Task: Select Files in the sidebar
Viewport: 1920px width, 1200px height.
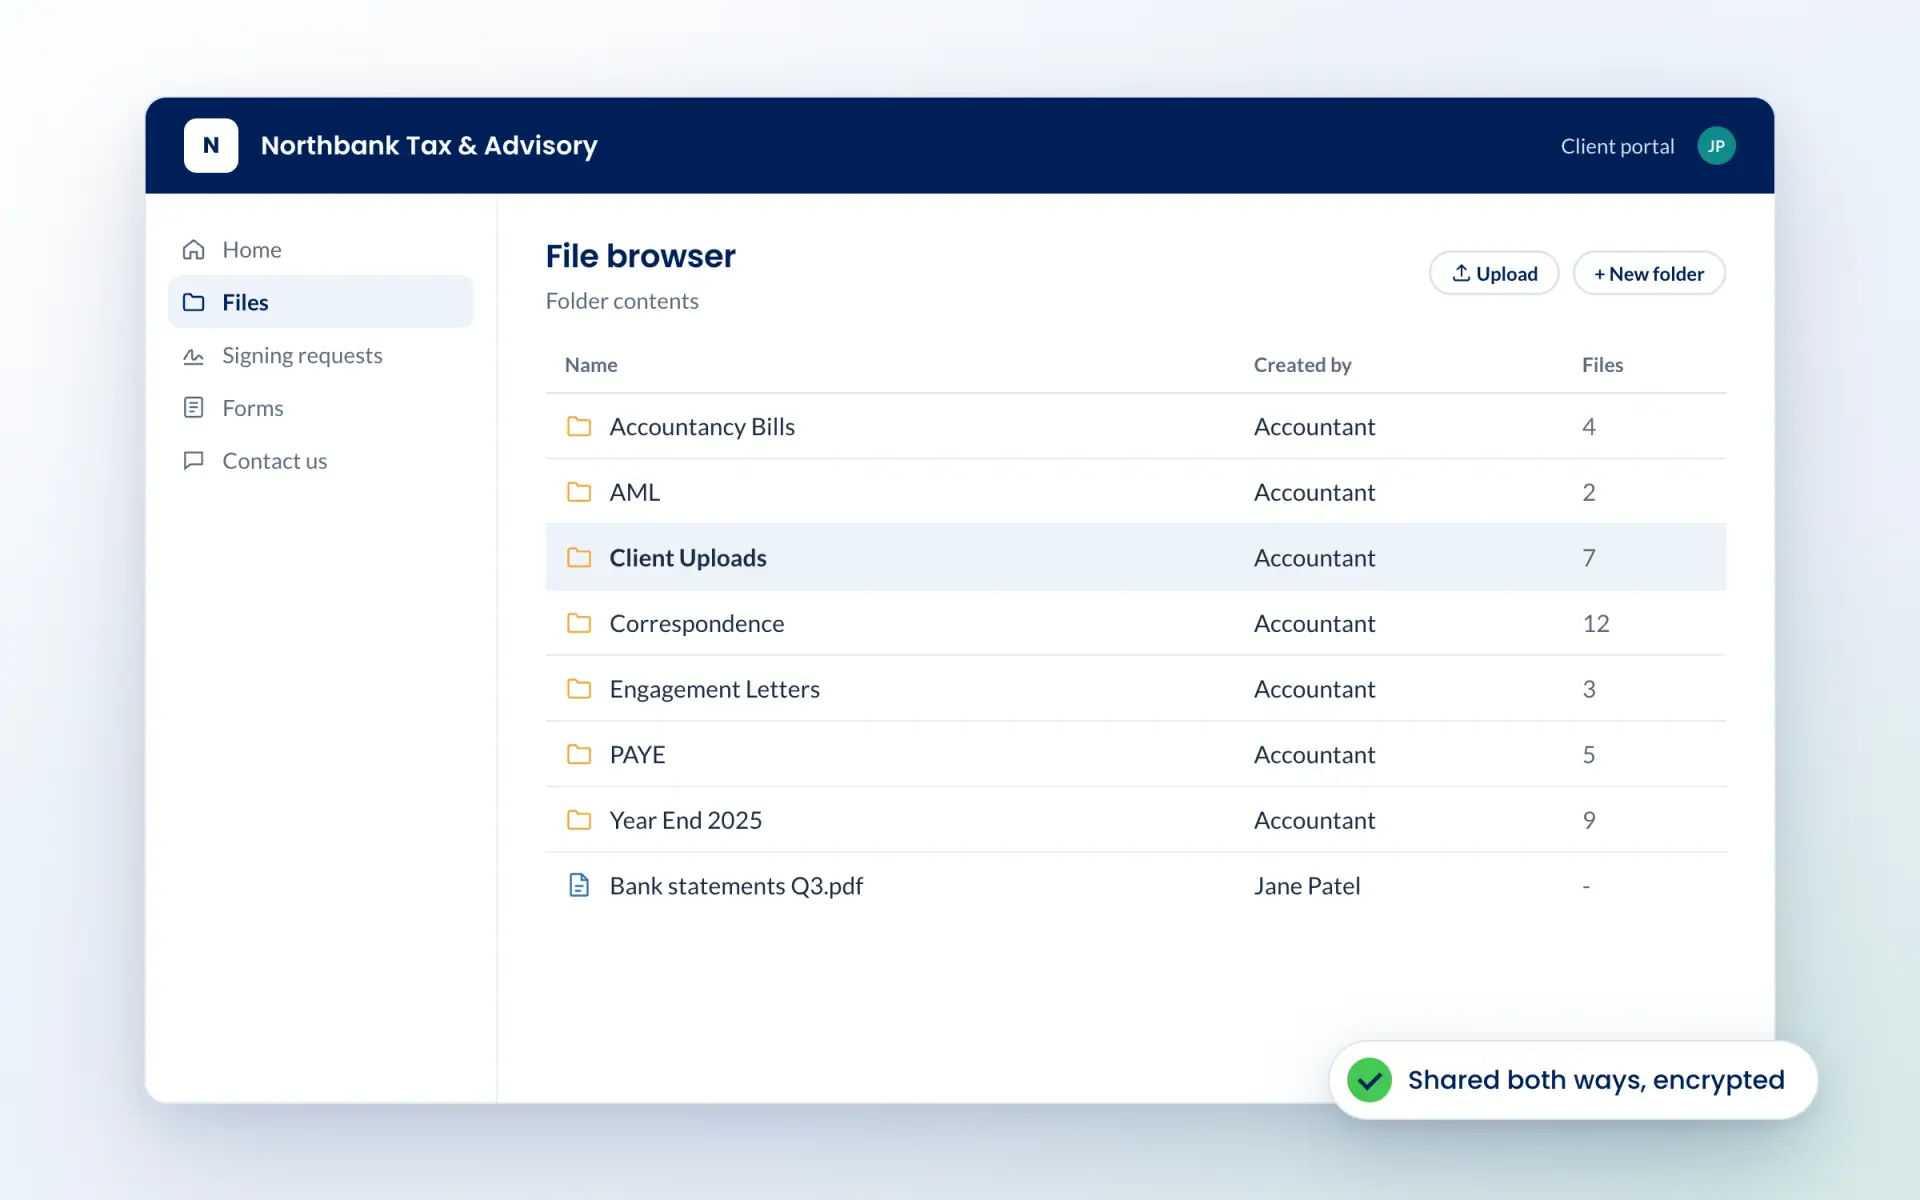Action: tap(321, 302)
